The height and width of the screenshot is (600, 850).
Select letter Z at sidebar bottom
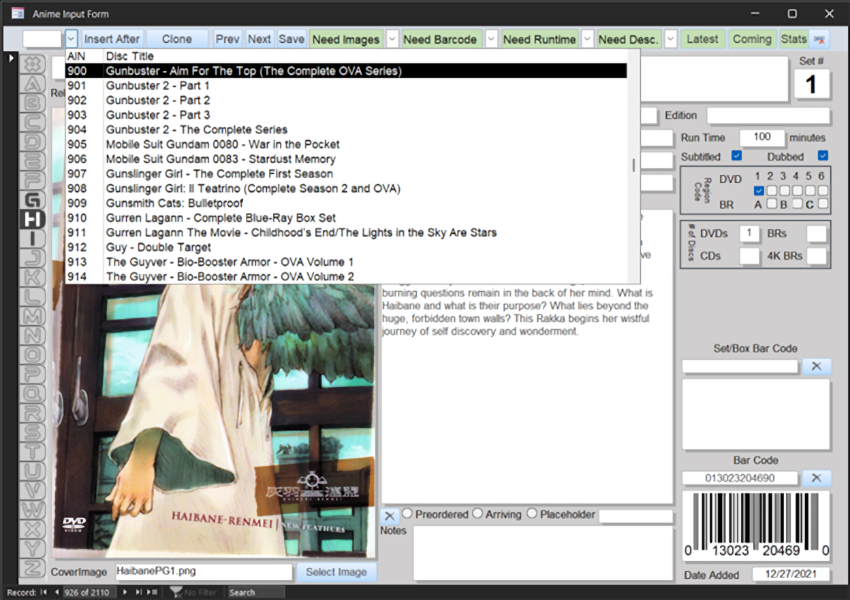click(33, 568)
